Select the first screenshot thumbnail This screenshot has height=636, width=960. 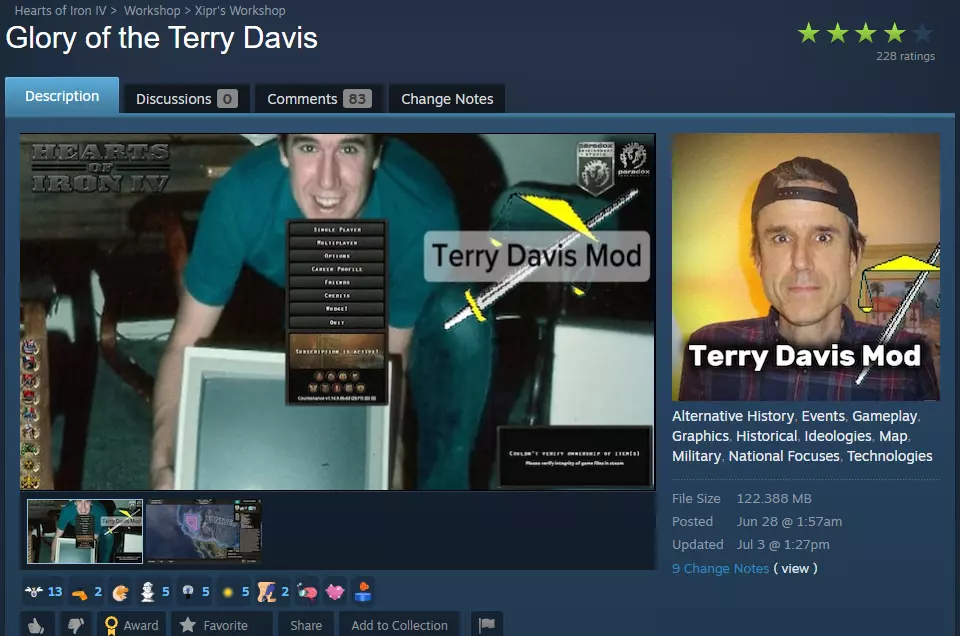pos(85,531)
